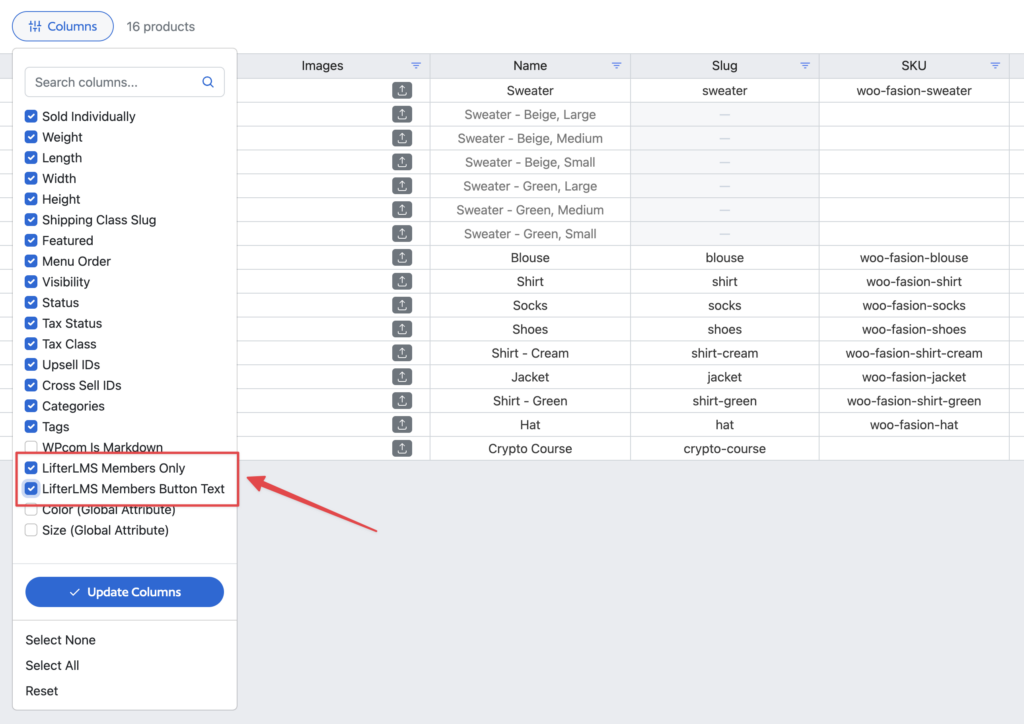Click Select All link
This screenshot has height=724, width=1024.
click(x=52, y=665)
